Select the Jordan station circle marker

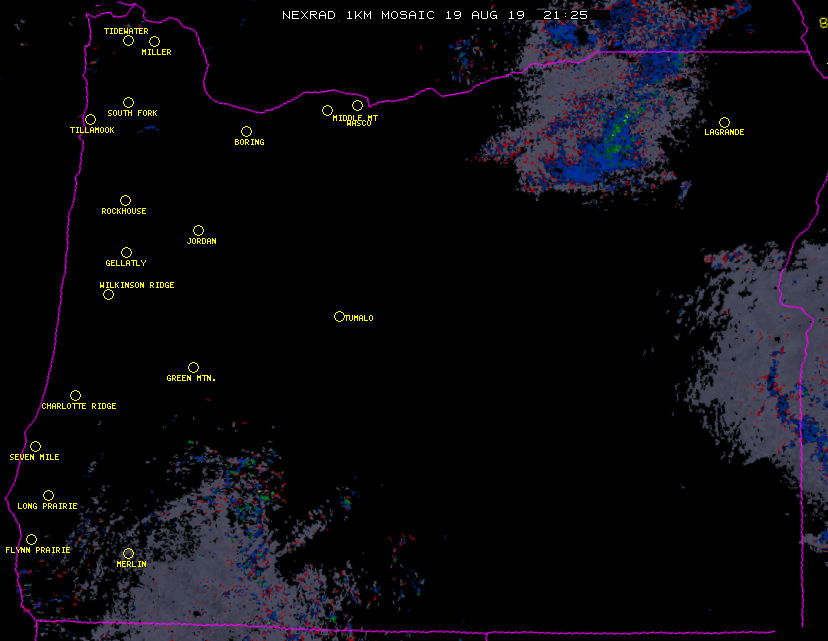pyautogui.click(x=198, y=230)
